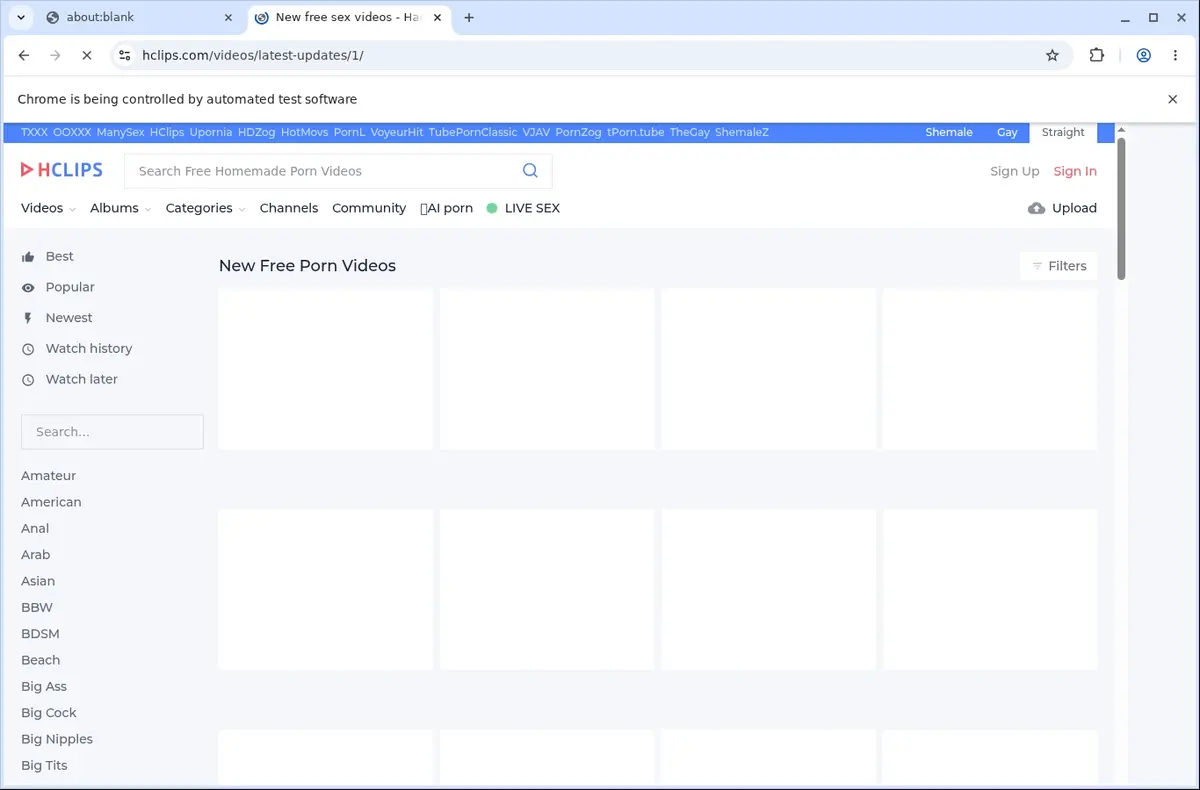Click the Sign Up link
This screenshot has height=790, width=1200.
pyautogui.click(x=1015, y=171)
